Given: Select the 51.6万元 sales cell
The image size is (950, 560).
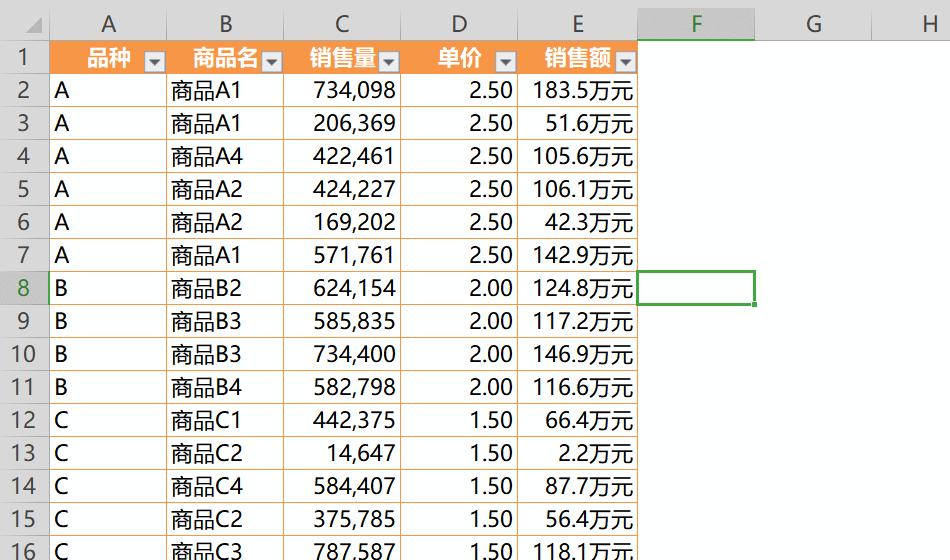Looking at the screenshot, I should pyautogui.click(x=577, y=124).
